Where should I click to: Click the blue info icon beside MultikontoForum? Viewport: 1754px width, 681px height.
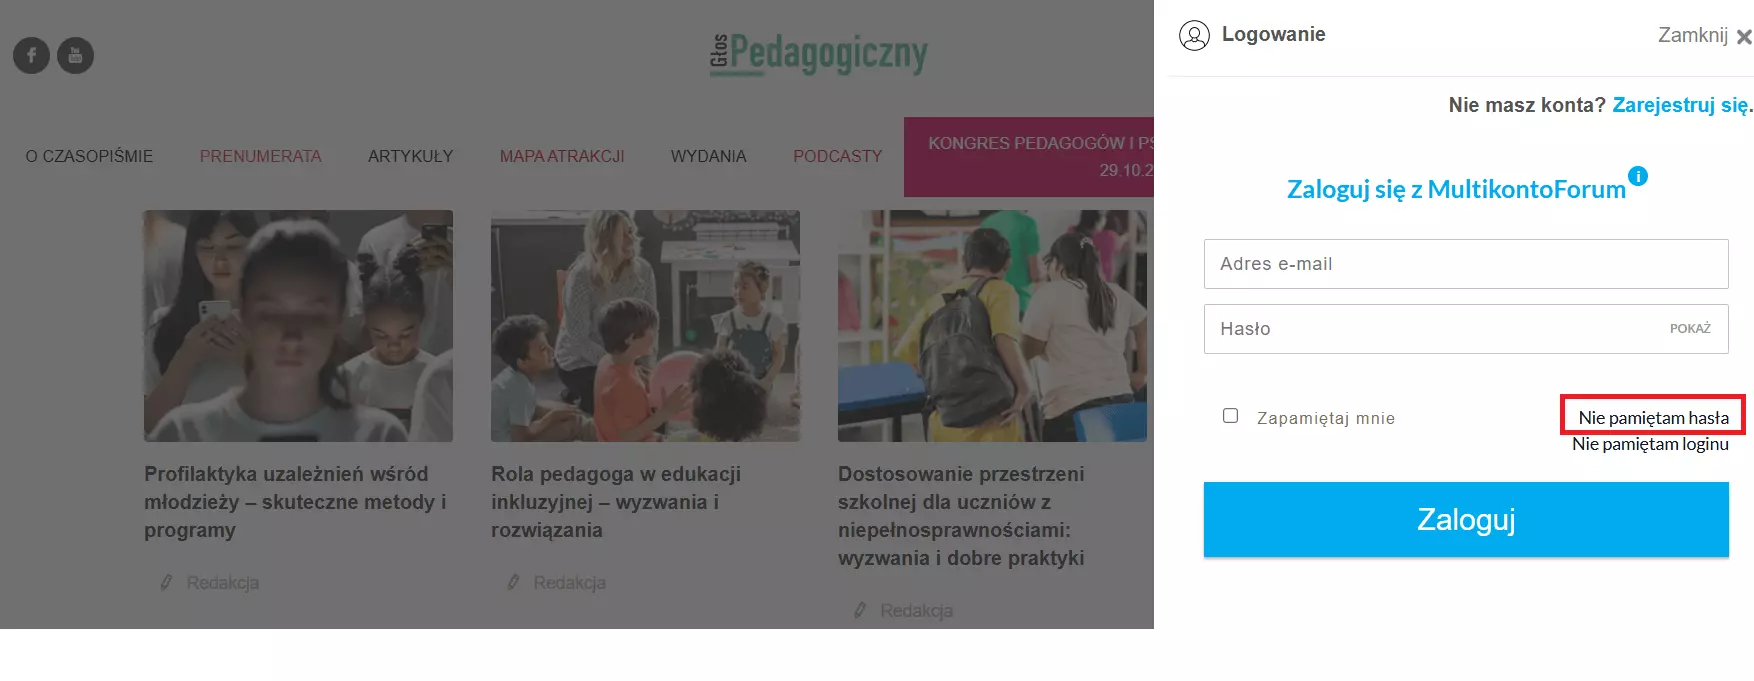pos(1638,176)
